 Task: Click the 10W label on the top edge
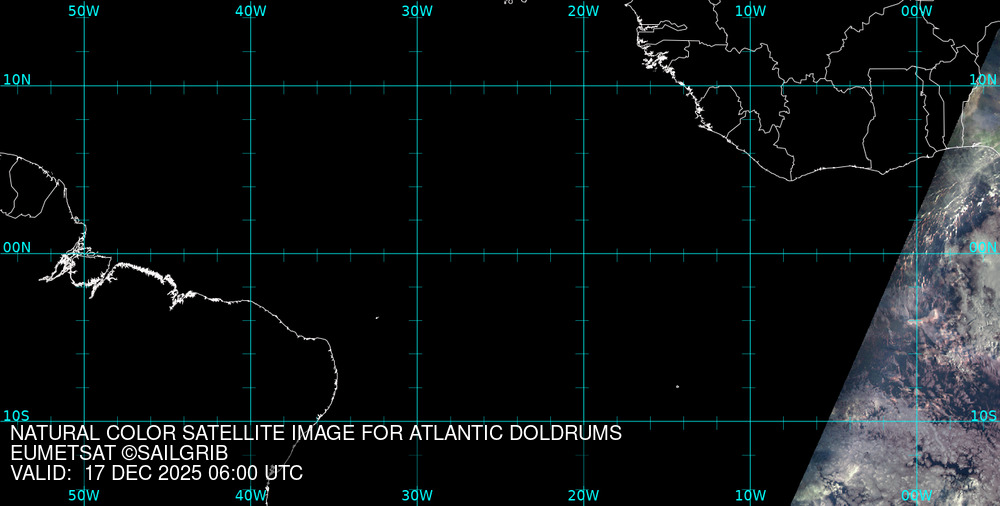coord(750,11)
